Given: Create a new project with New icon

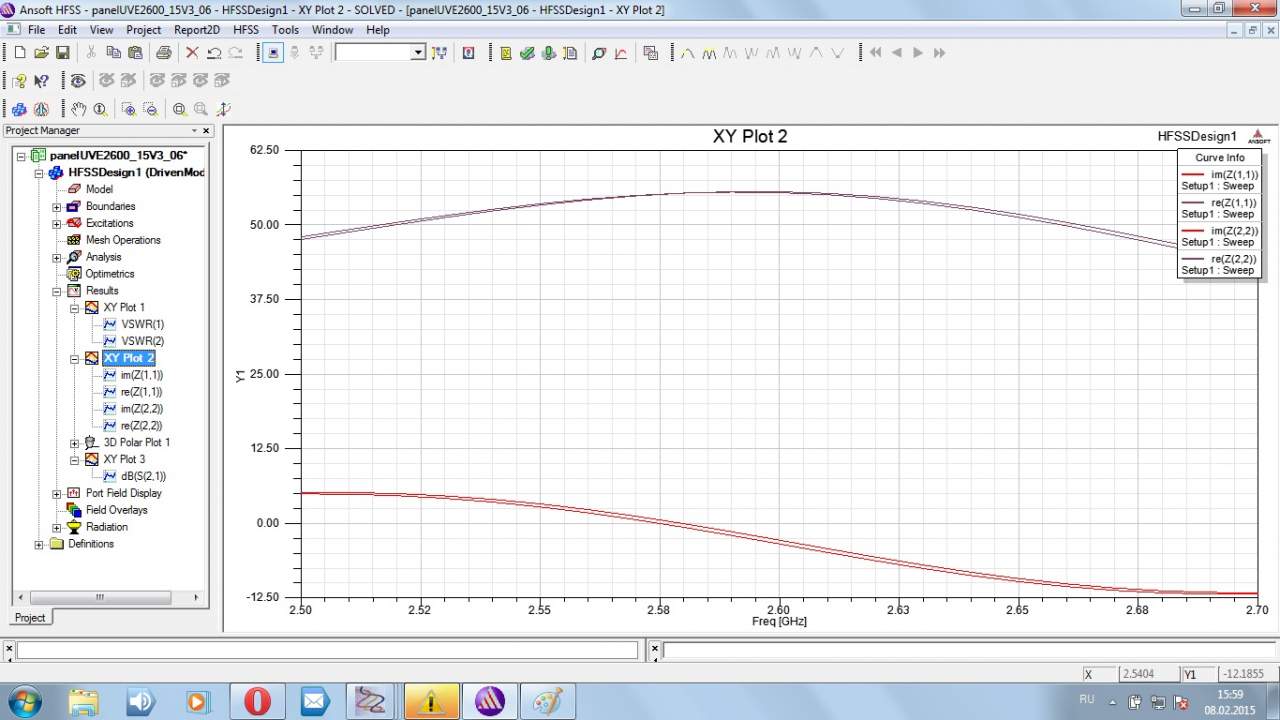Looking at the screenshot, I should tap(19, 53).
